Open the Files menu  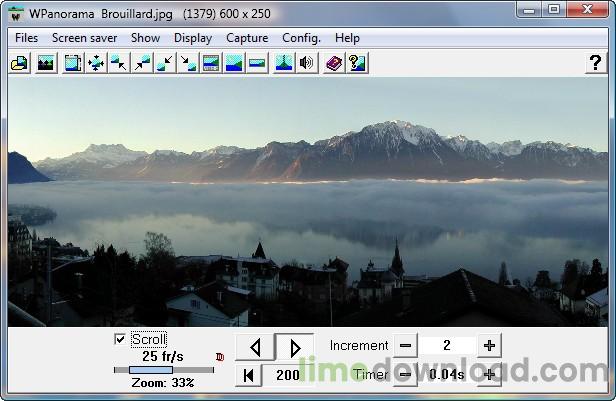pyautogui.click(x=26, y=38)
